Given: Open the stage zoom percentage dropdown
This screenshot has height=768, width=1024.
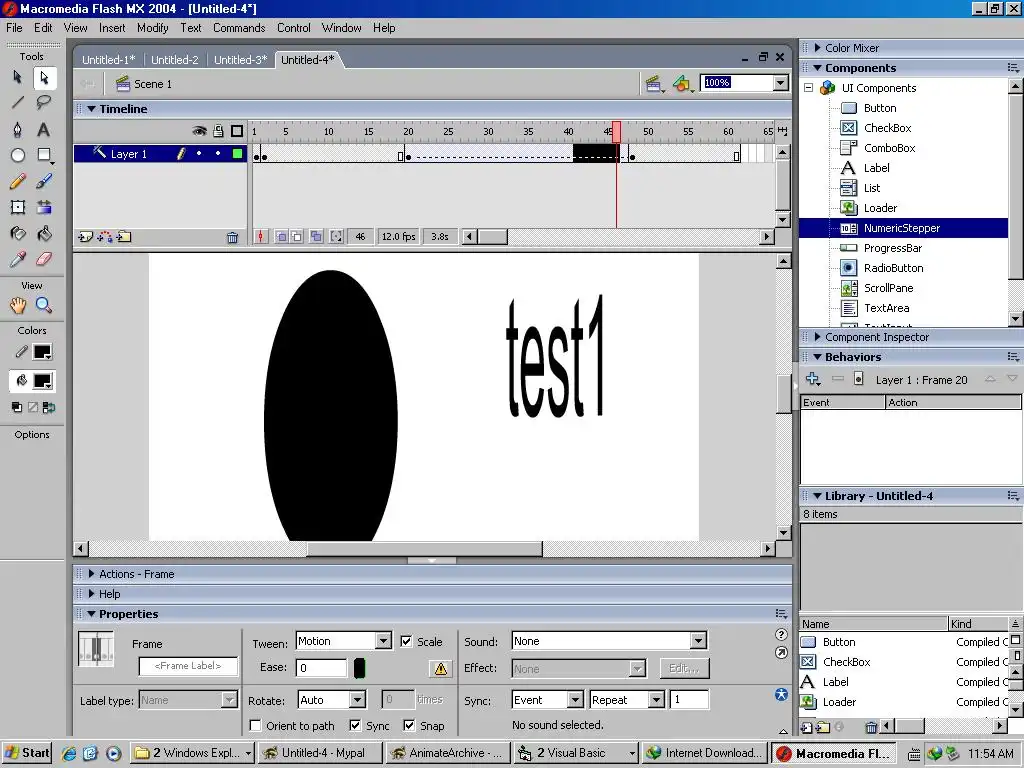Looking at the screenshot, I should (x=780, y=83).
